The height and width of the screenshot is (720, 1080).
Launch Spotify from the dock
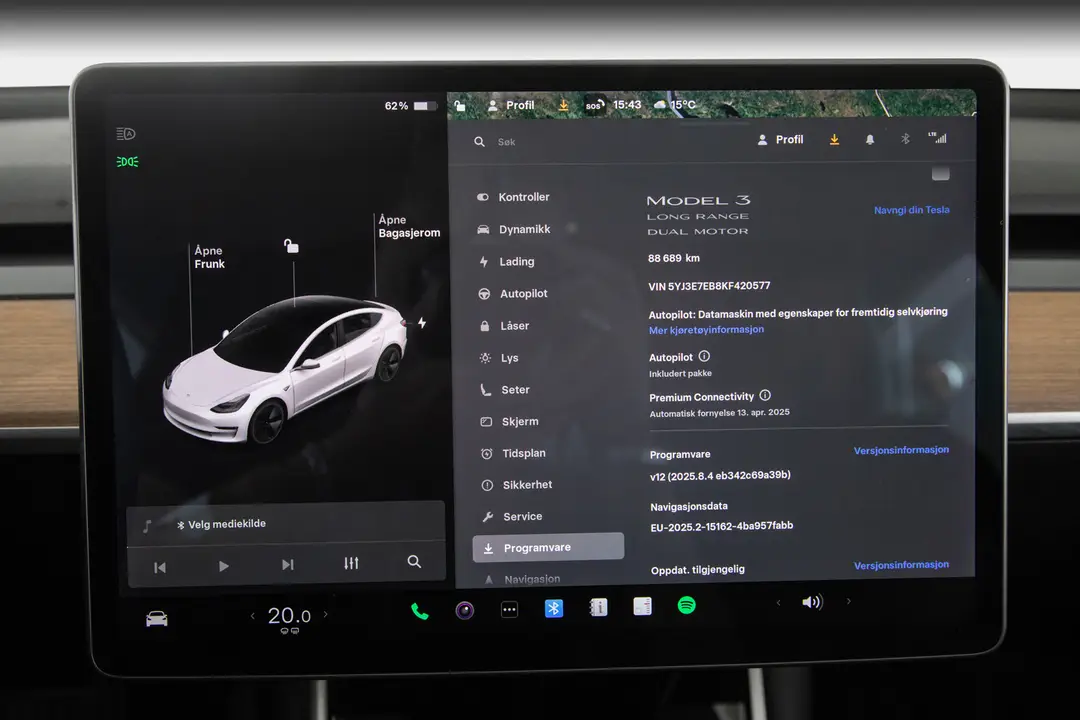687,606
